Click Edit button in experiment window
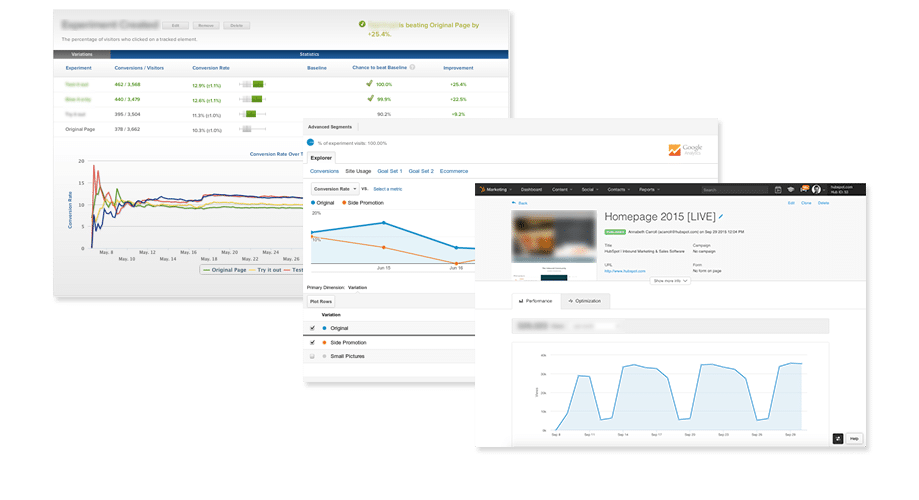Viewport: 919px width, 500px height. (175, 25)
